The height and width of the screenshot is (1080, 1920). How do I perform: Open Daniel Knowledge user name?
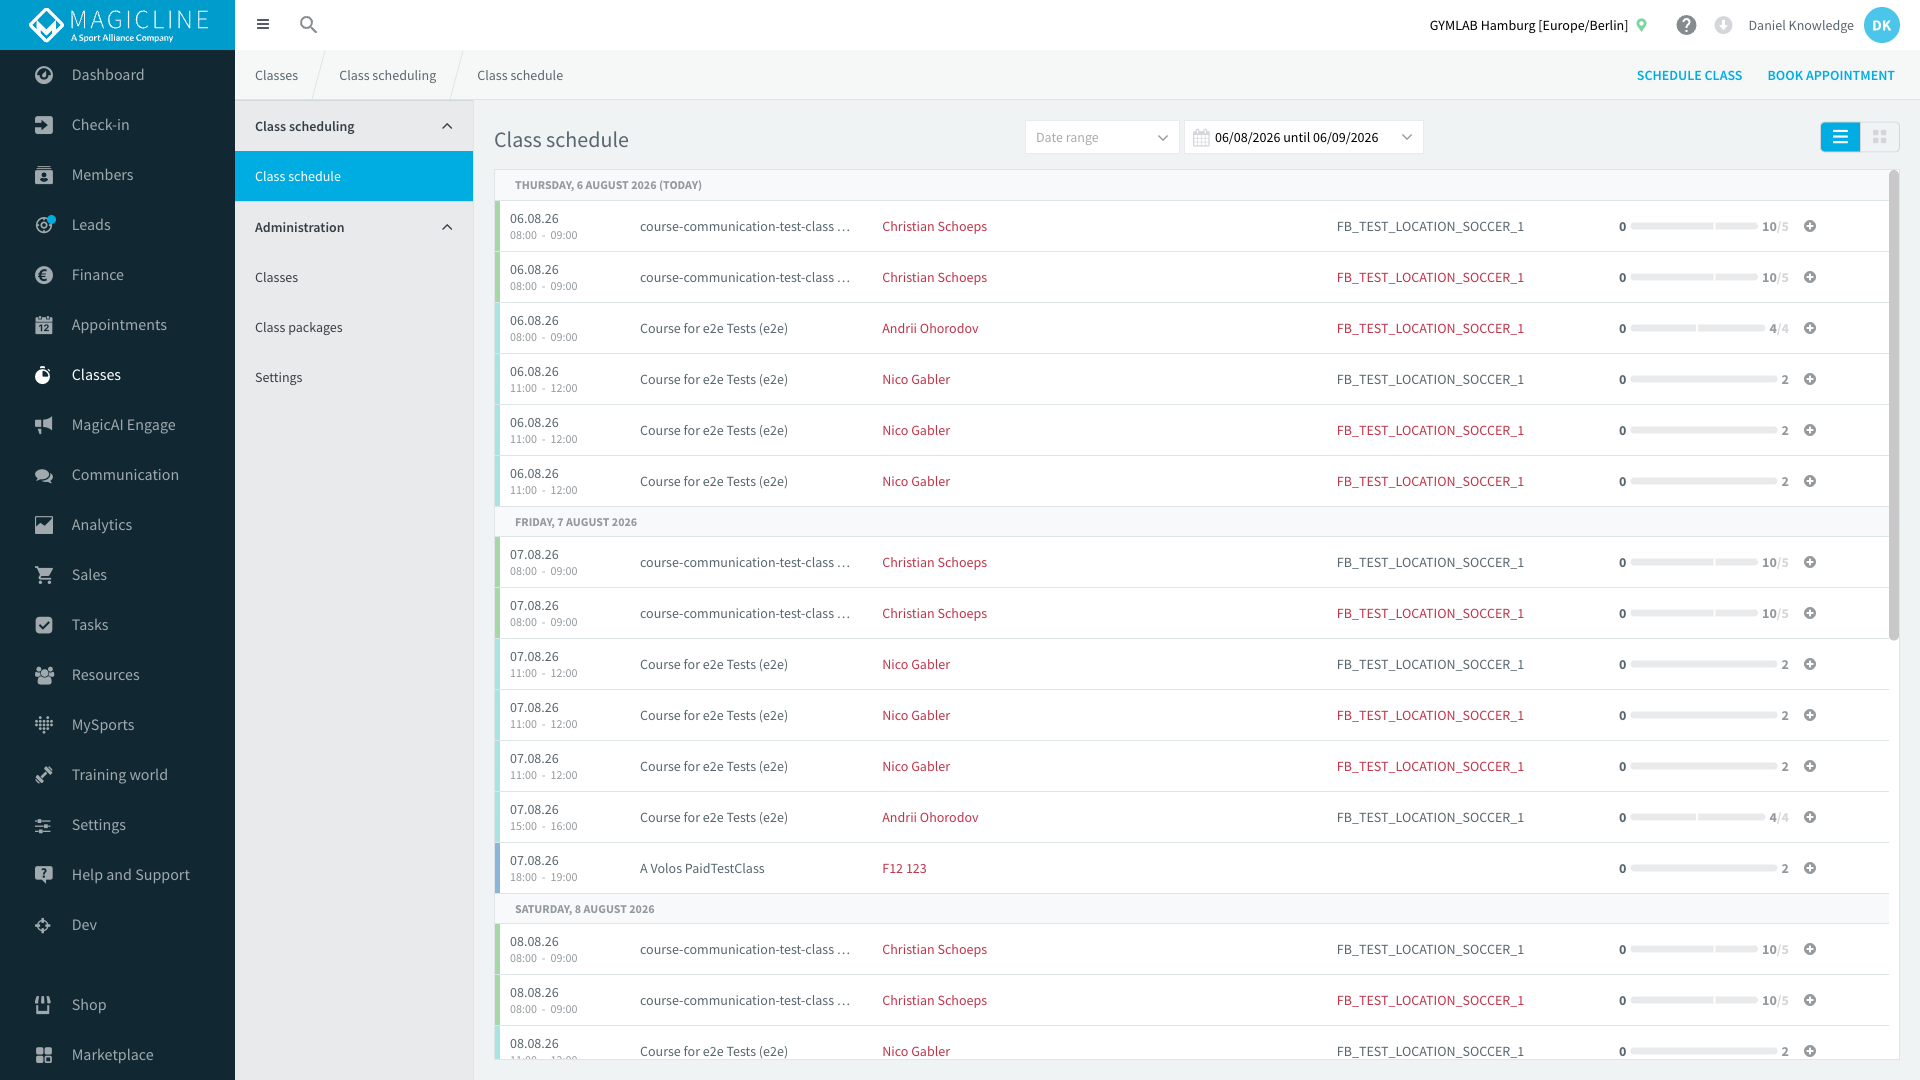pyautogui.click(x=1800, y=25)
